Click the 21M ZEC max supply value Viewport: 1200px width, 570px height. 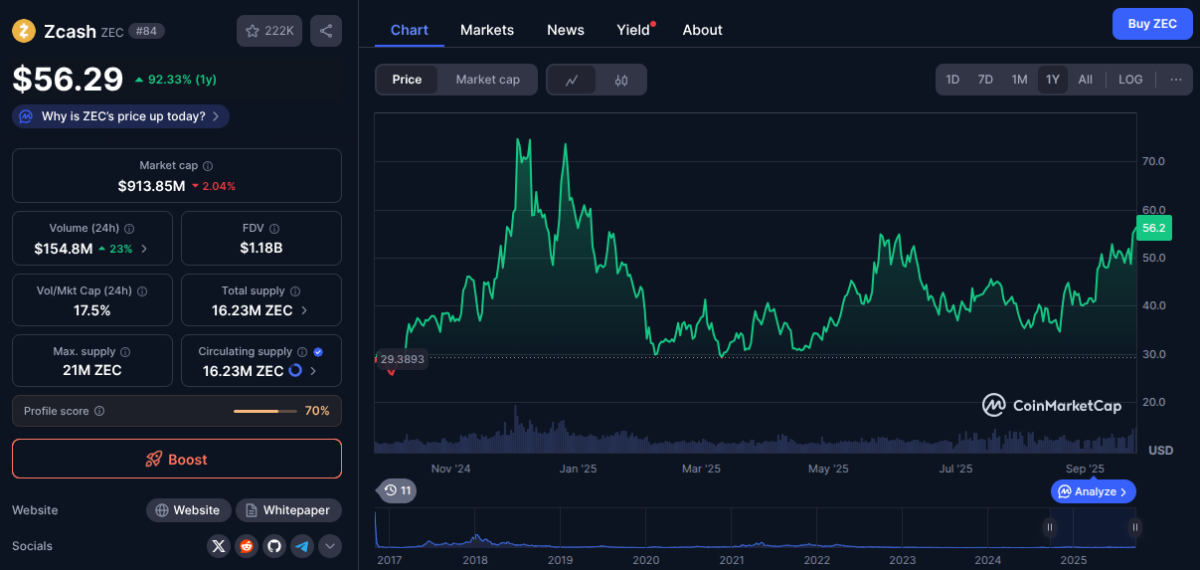pyautogui.click(x=92, y=370)
